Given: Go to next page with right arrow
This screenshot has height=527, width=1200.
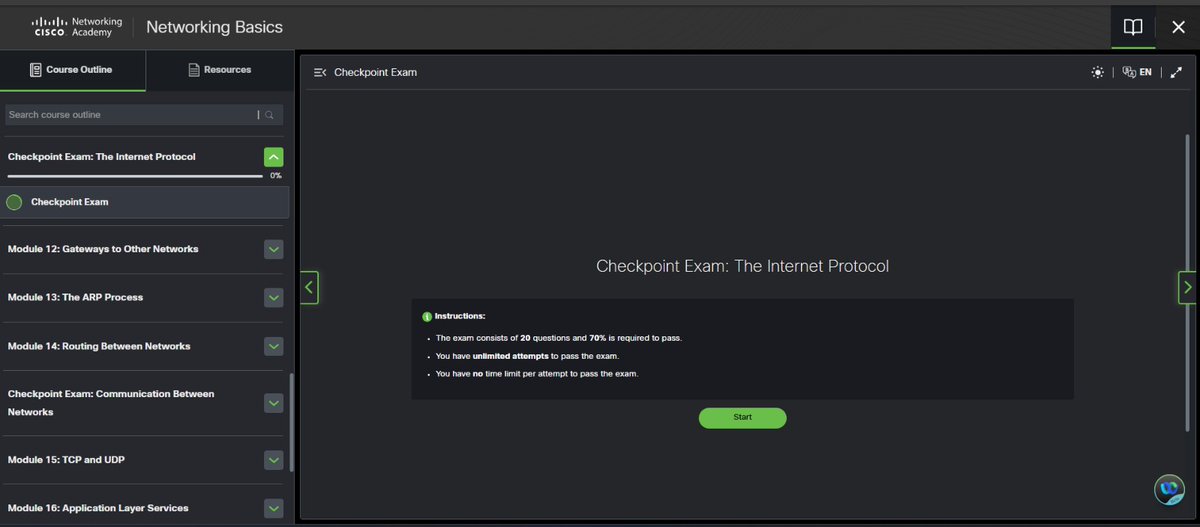Looking at the screenshot, I should [x=1187, y=288].
